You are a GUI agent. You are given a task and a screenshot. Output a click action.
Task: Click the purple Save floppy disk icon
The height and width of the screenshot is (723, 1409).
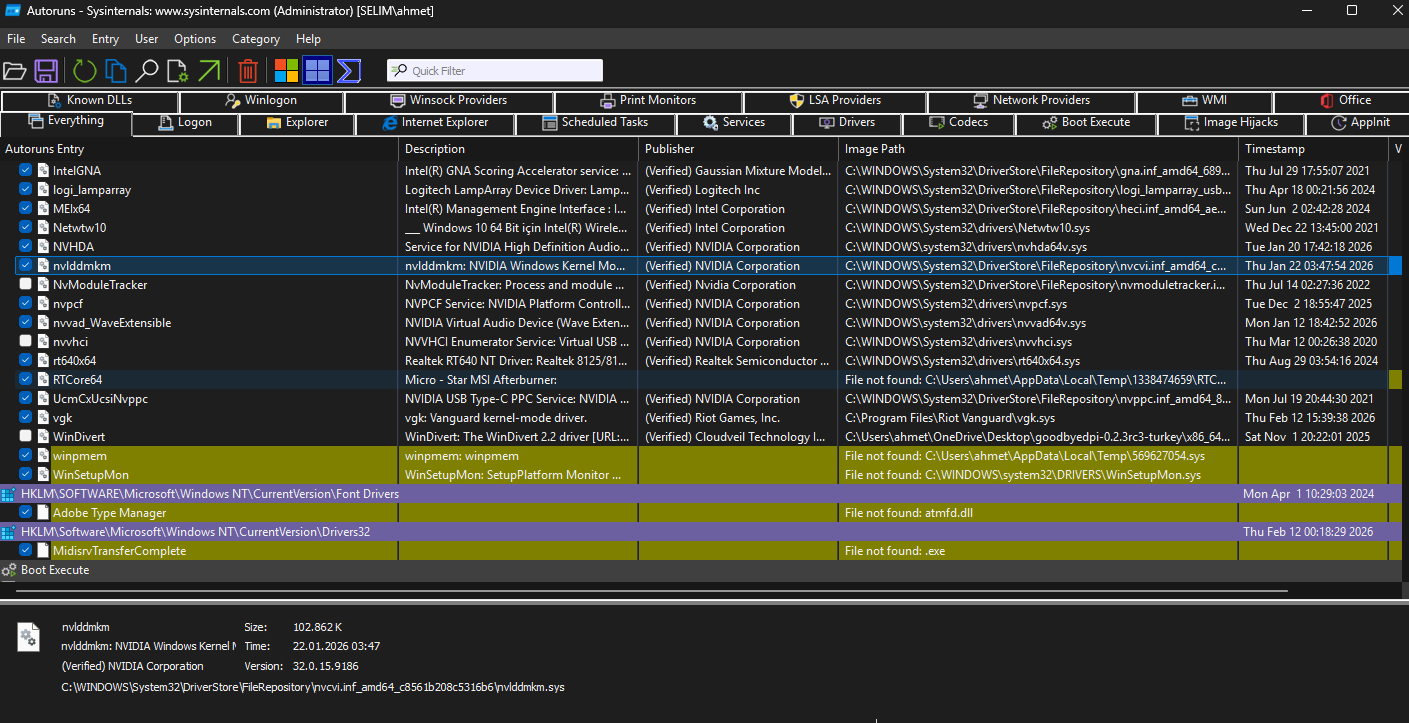pyautogui.click(x=46, y=71)
